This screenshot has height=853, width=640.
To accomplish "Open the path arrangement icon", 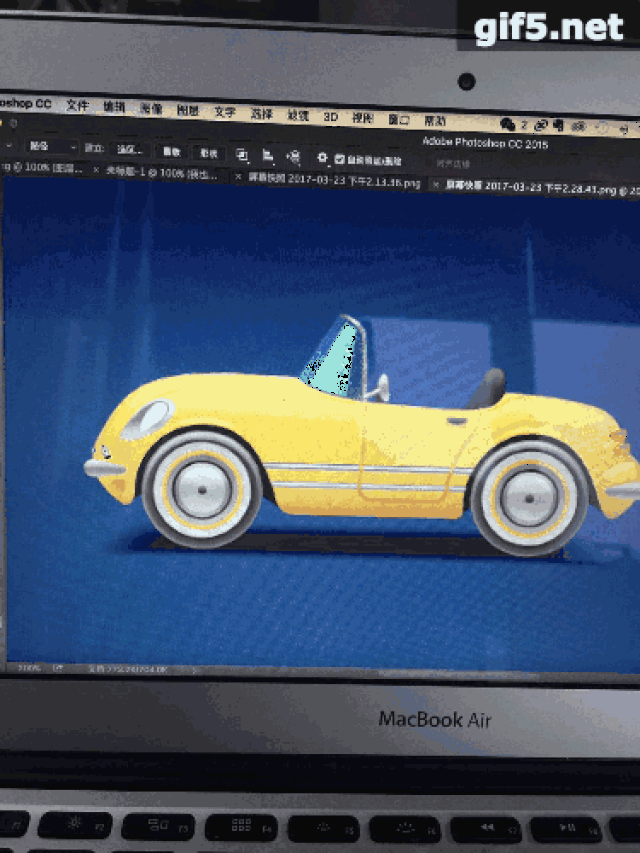I will [x=293, y=158].
